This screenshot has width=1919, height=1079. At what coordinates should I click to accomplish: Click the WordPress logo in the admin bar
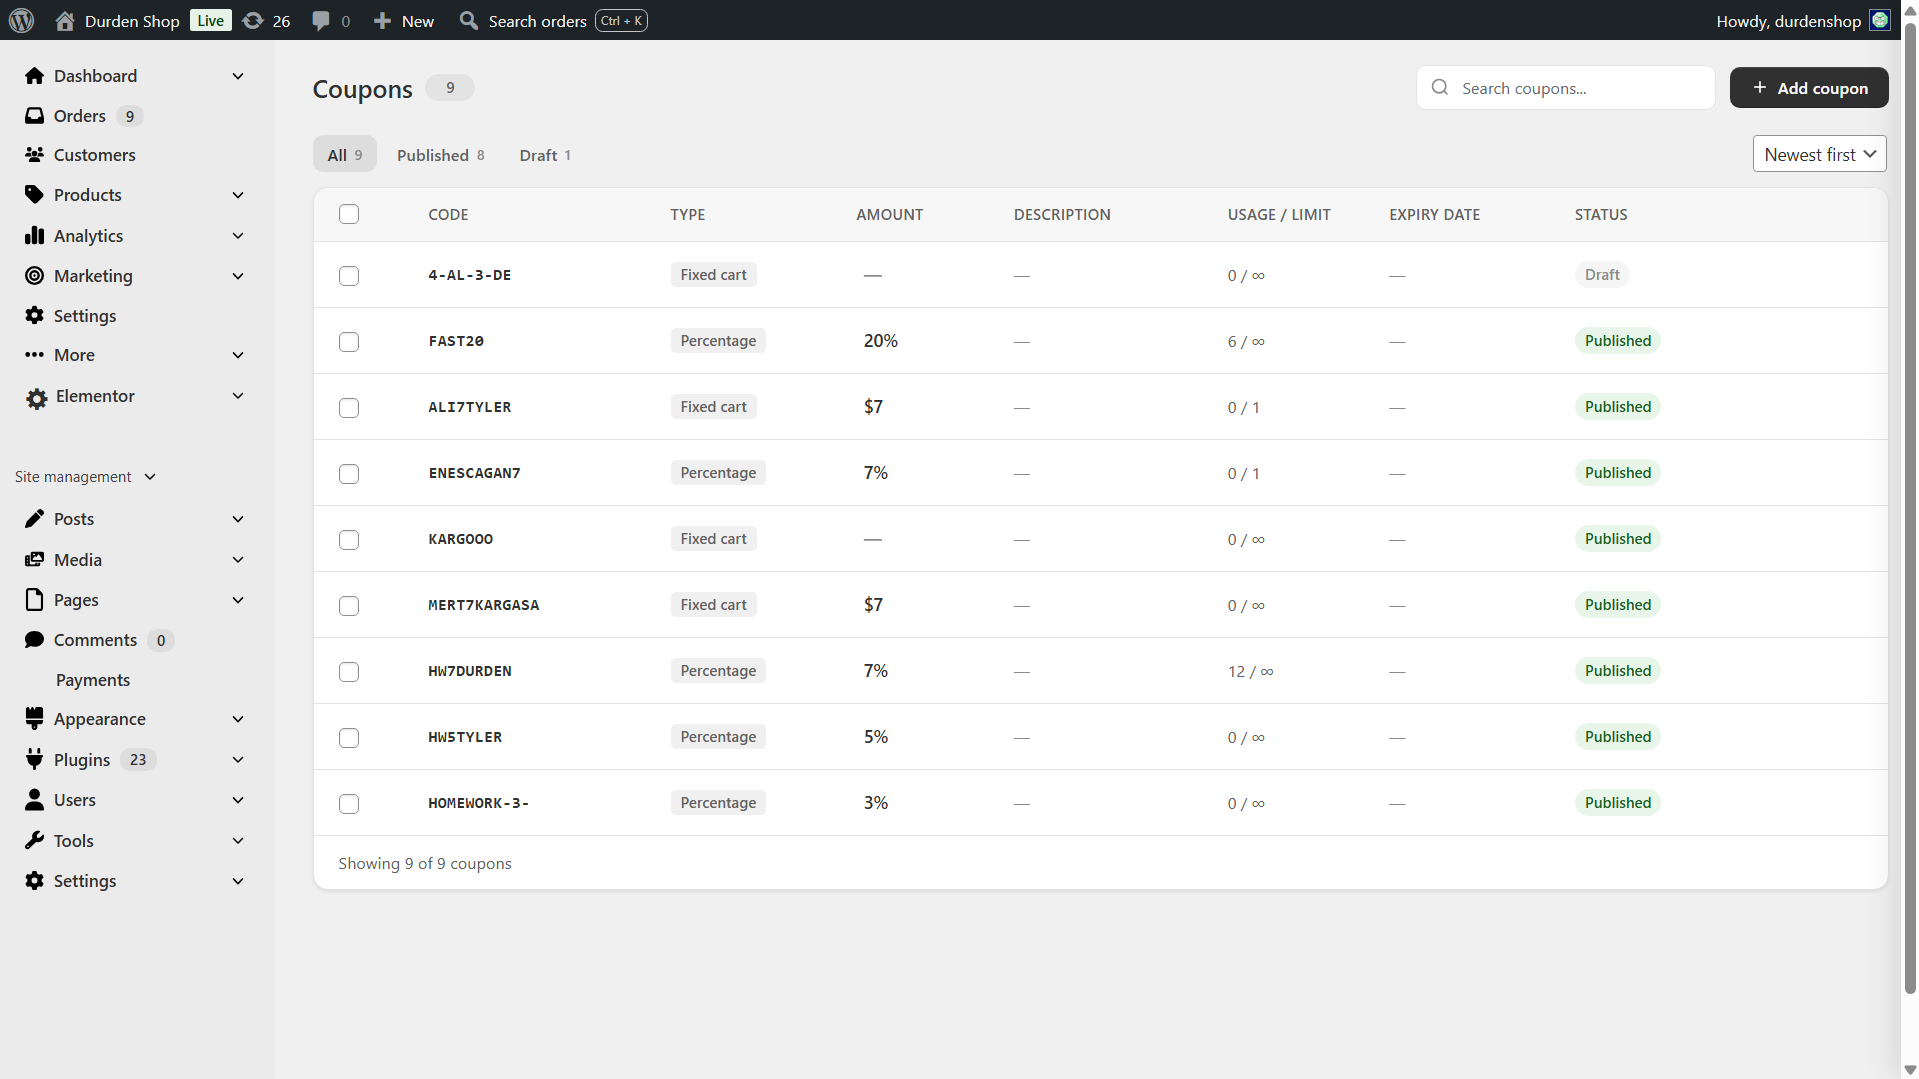[22, 20]
